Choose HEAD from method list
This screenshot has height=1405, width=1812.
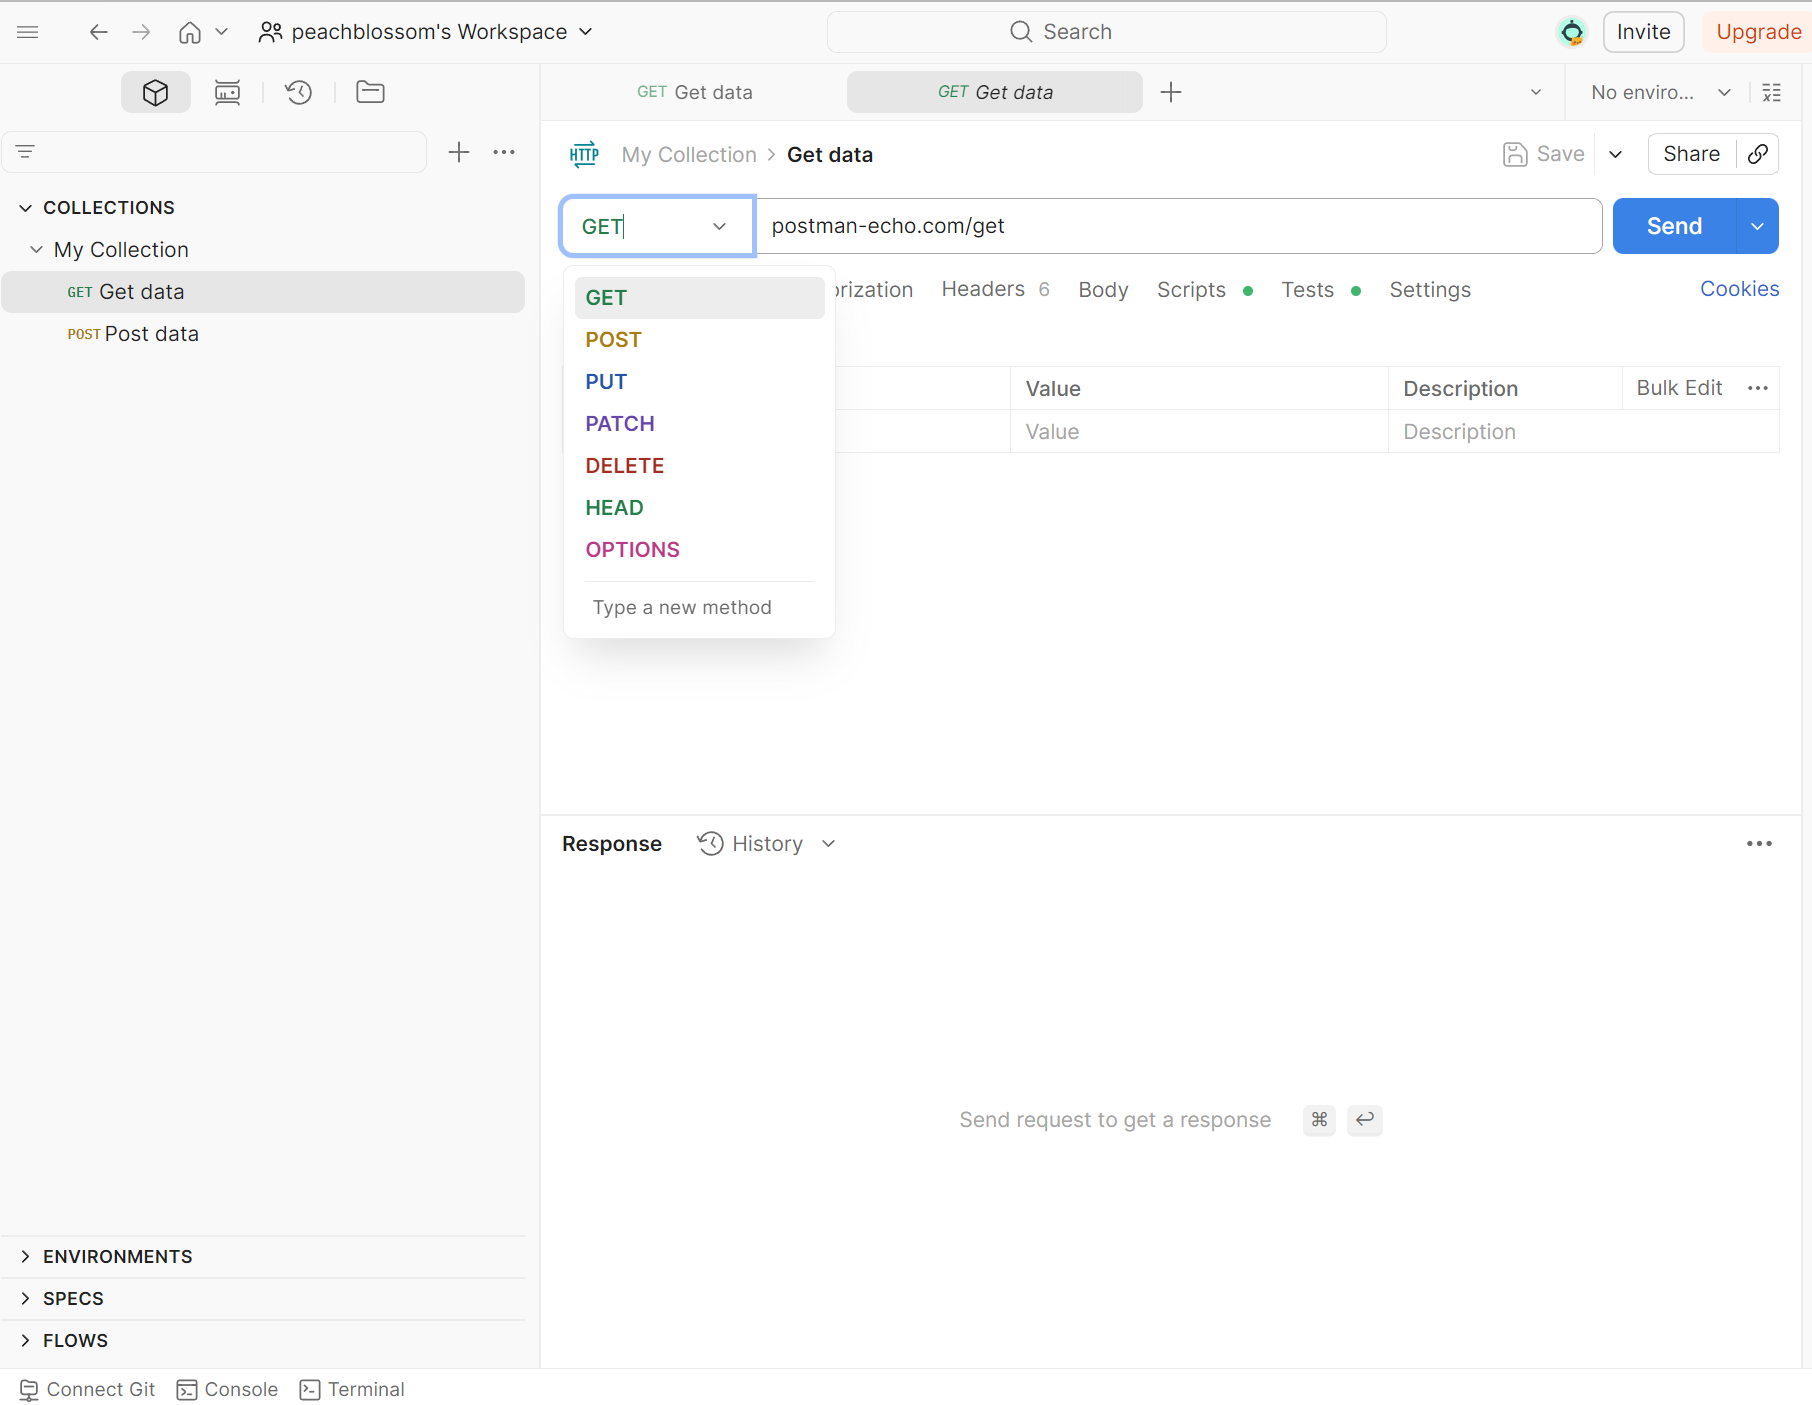[x=699, y=508]
